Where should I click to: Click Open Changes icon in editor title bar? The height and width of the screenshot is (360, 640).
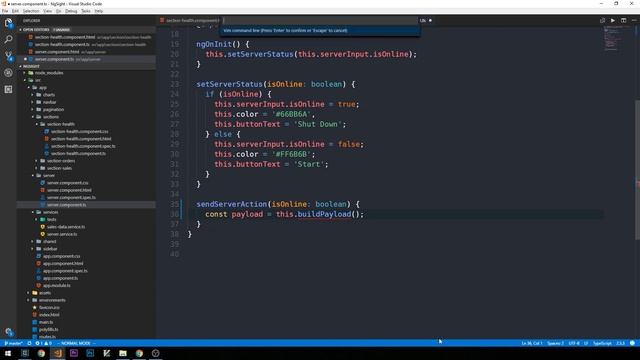tap(602, 20)
